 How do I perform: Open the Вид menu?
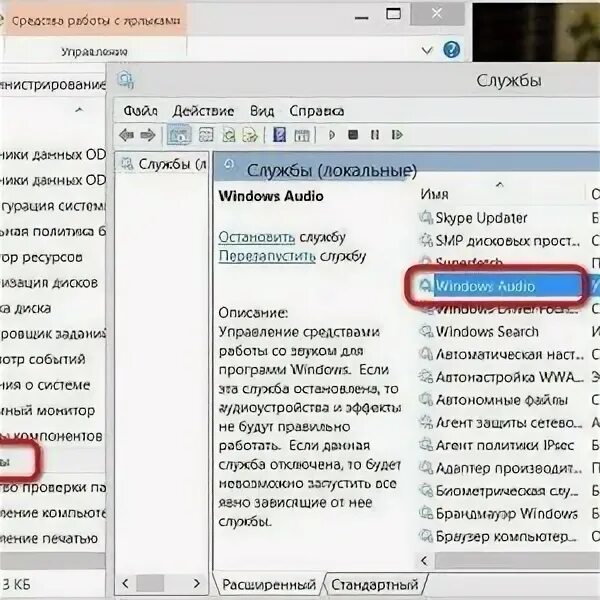point(262,111)
